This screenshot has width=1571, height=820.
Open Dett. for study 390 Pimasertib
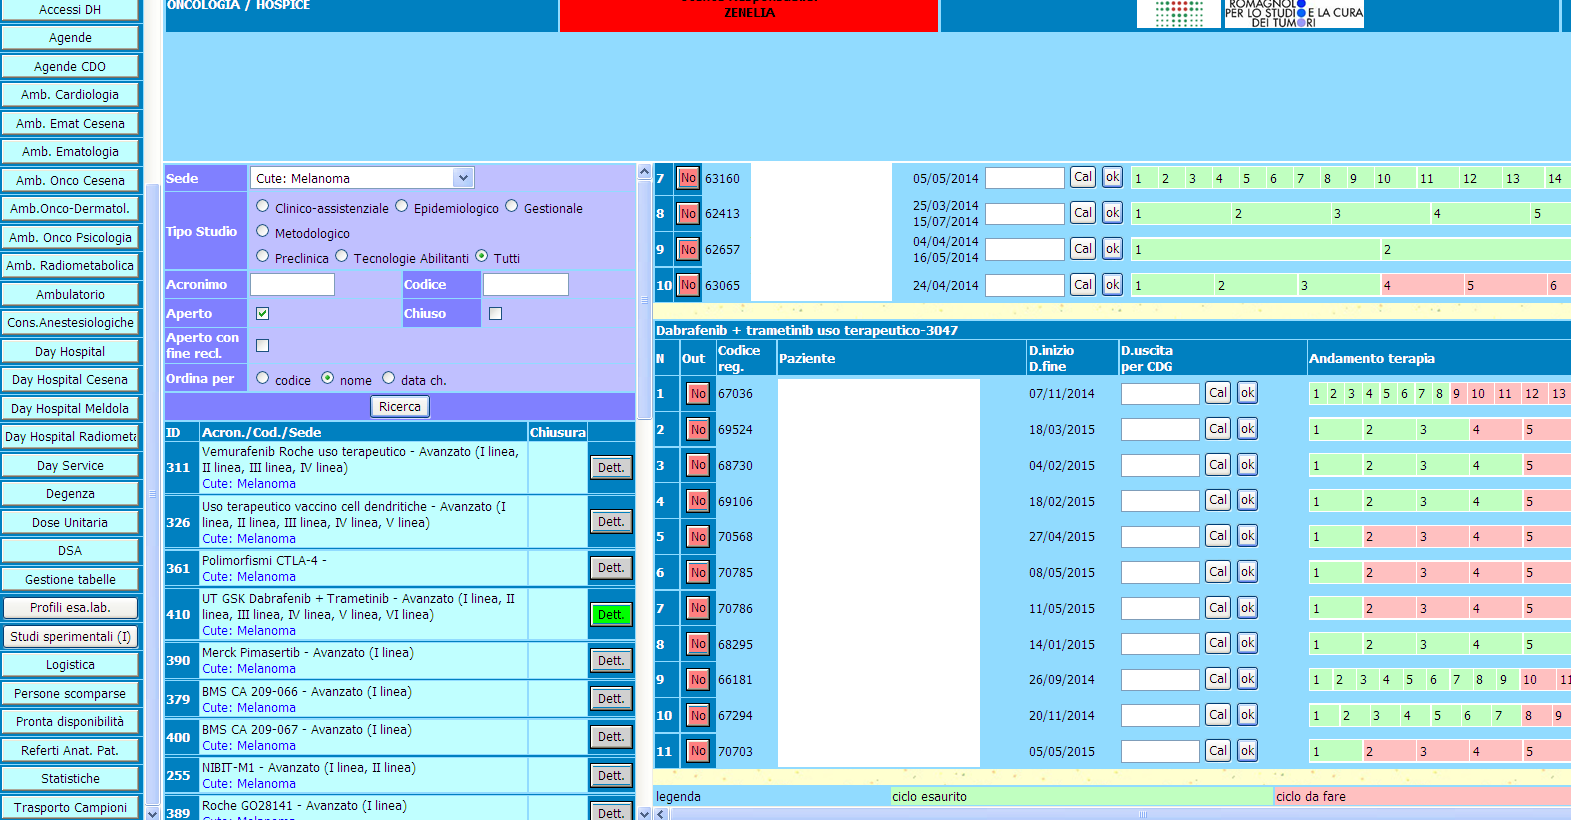click(x=611, y=660)
